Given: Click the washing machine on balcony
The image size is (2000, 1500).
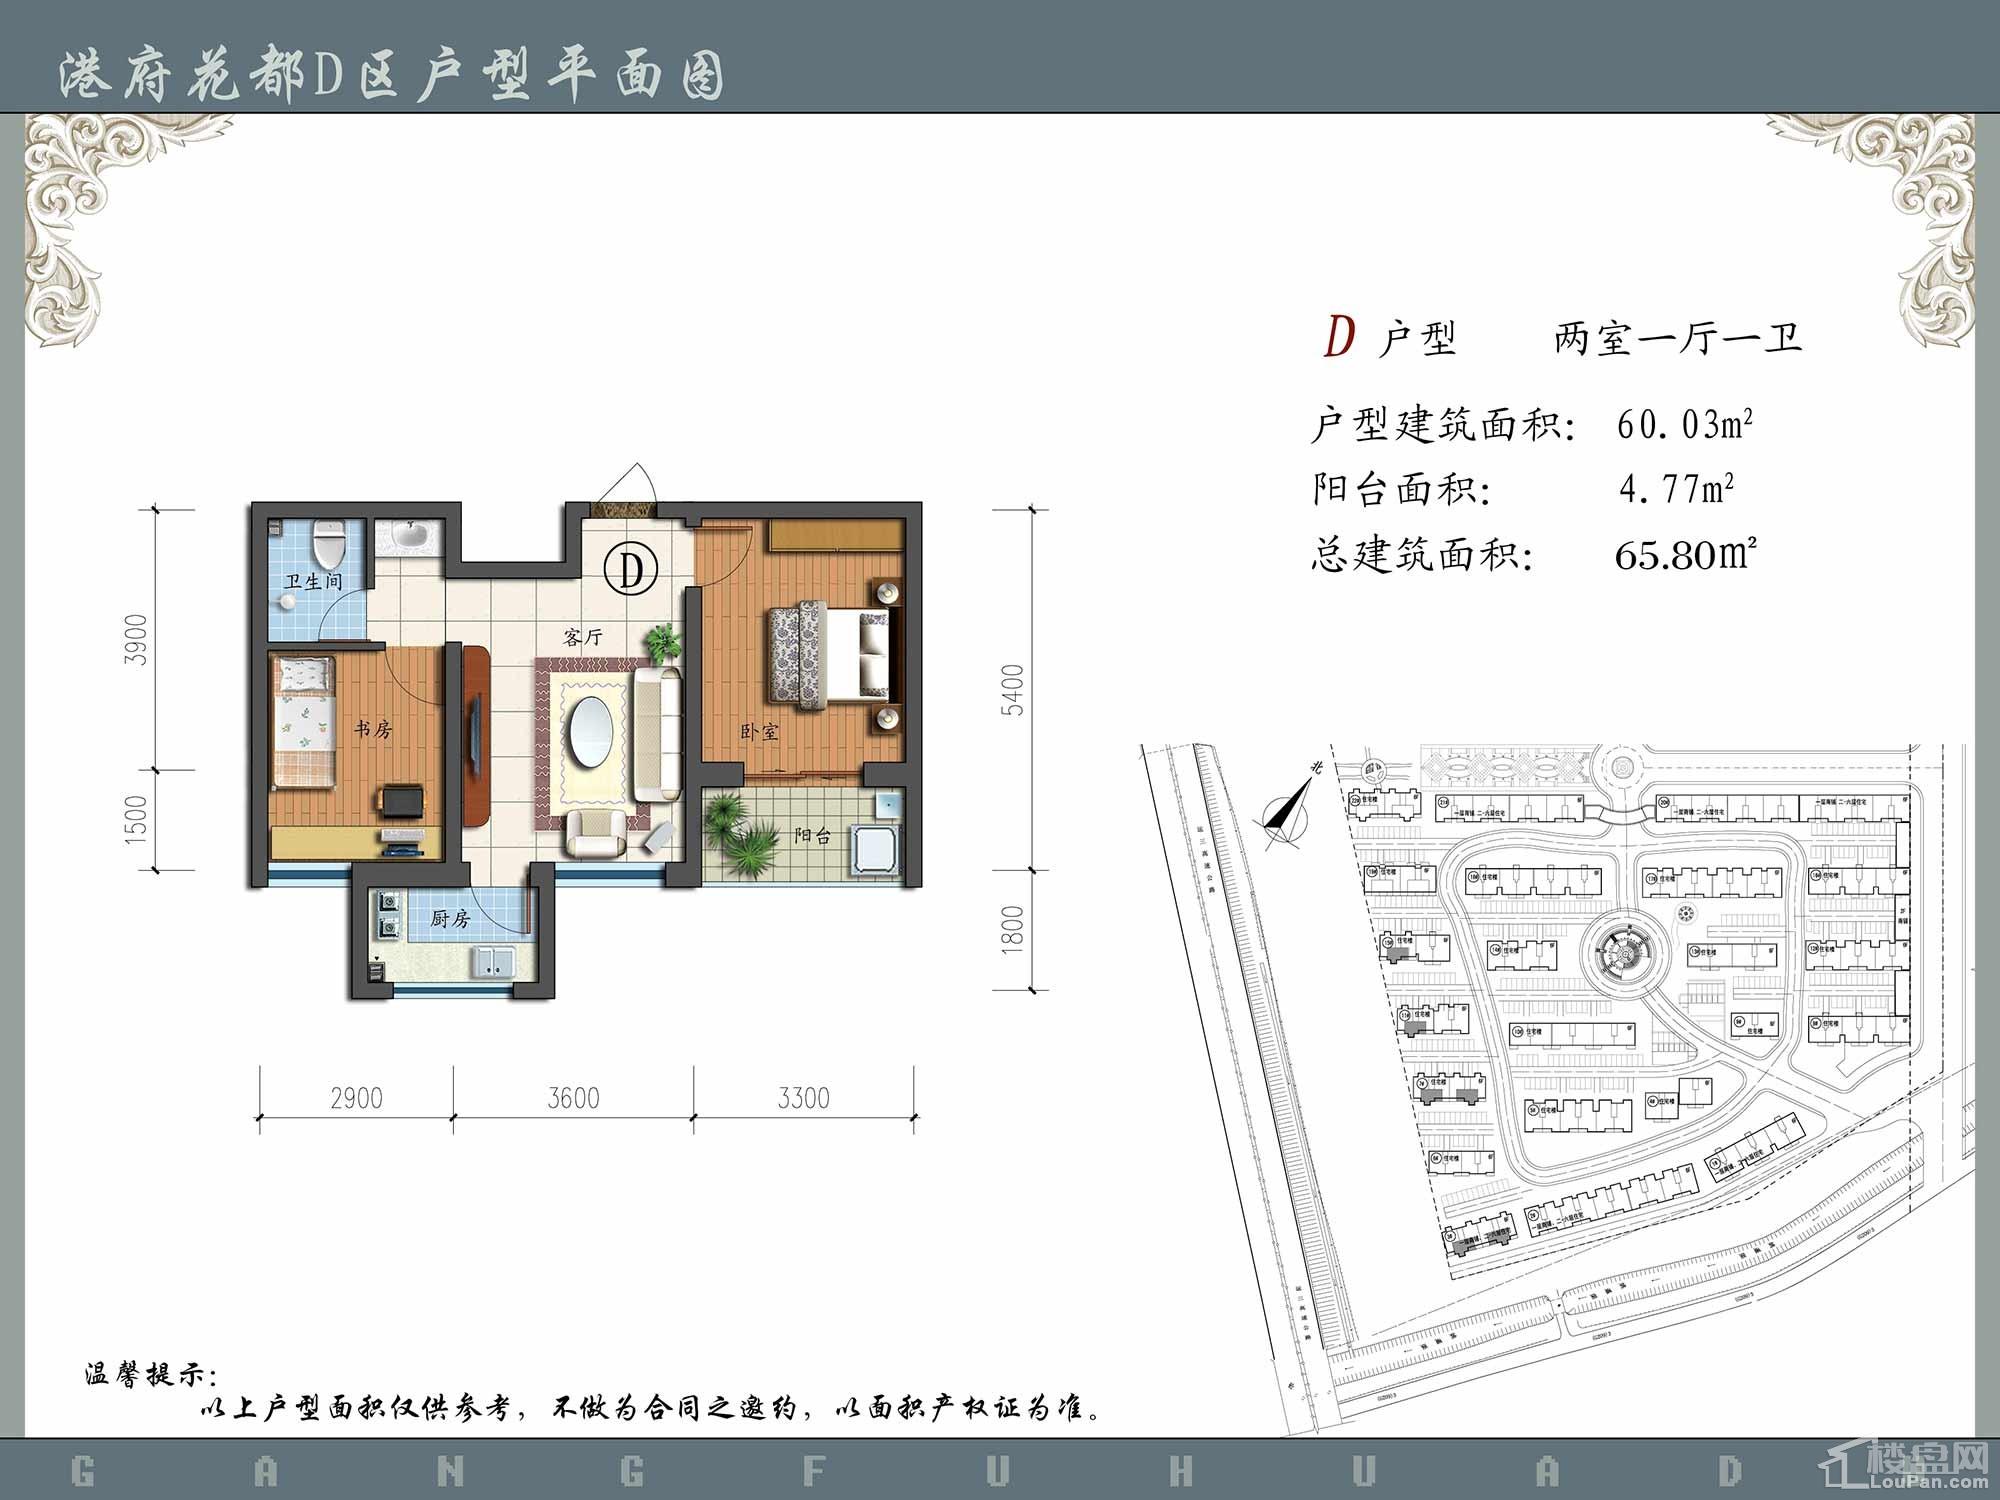Looking at the screenshot, I should (x=874, y=850).
